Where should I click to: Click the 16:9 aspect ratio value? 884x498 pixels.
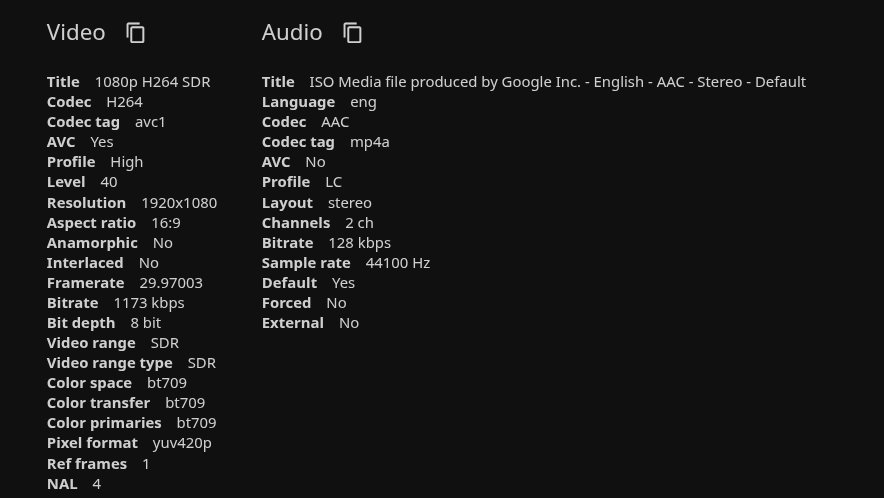click(x=166, y=223)
